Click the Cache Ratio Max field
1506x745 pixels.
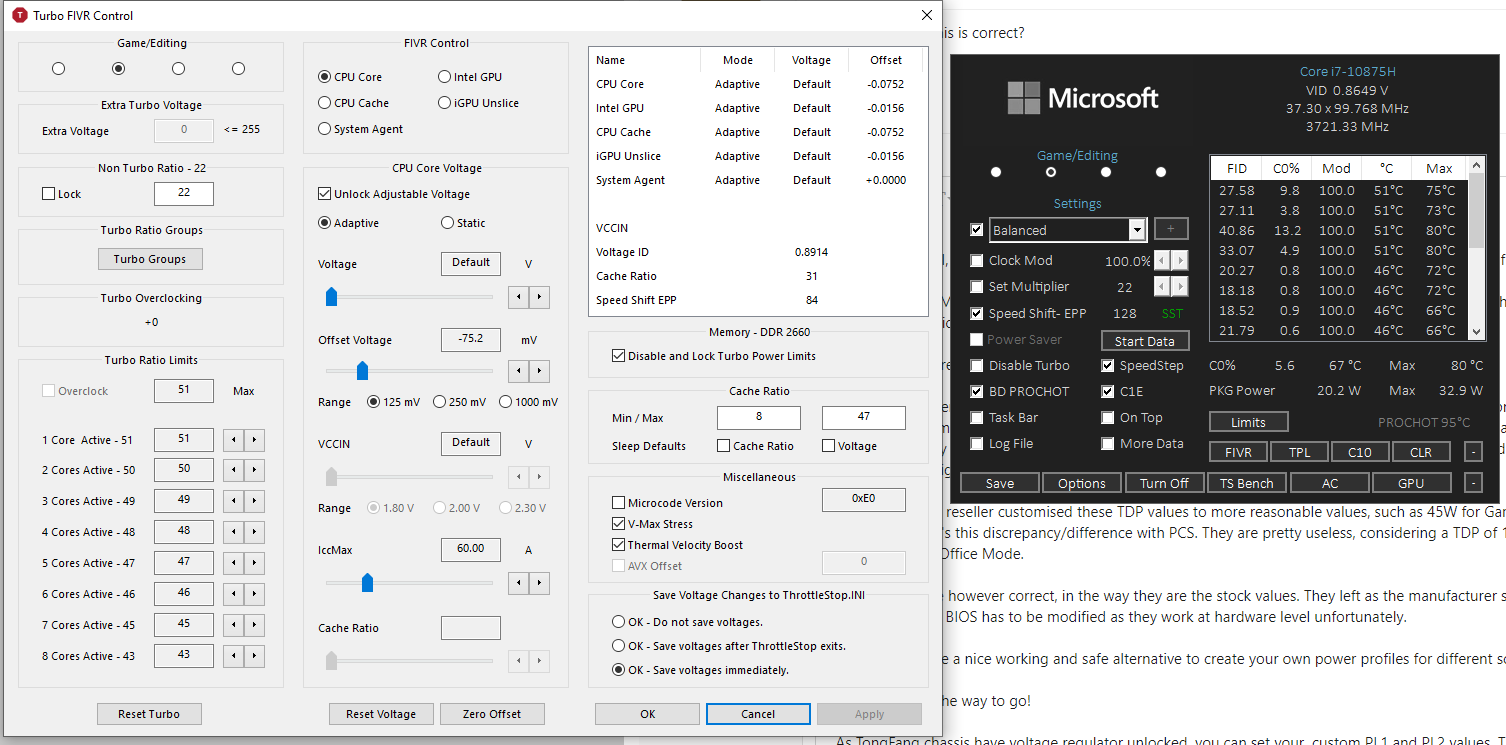coord(864,418)
